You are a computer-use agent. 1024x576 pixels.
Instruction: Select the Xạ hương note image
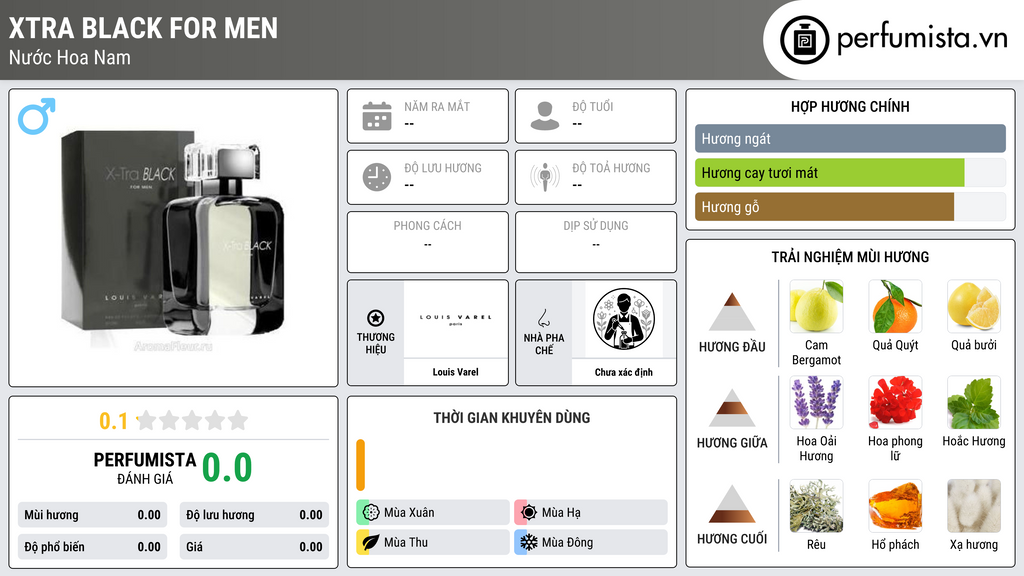[974, 506]
